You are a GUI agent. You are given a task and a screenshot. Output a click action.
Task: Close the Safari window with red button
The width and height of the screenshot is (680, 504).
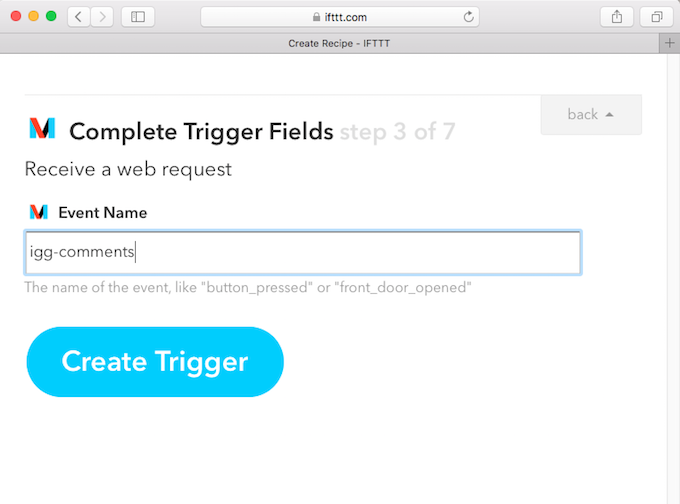click(16, 16)
